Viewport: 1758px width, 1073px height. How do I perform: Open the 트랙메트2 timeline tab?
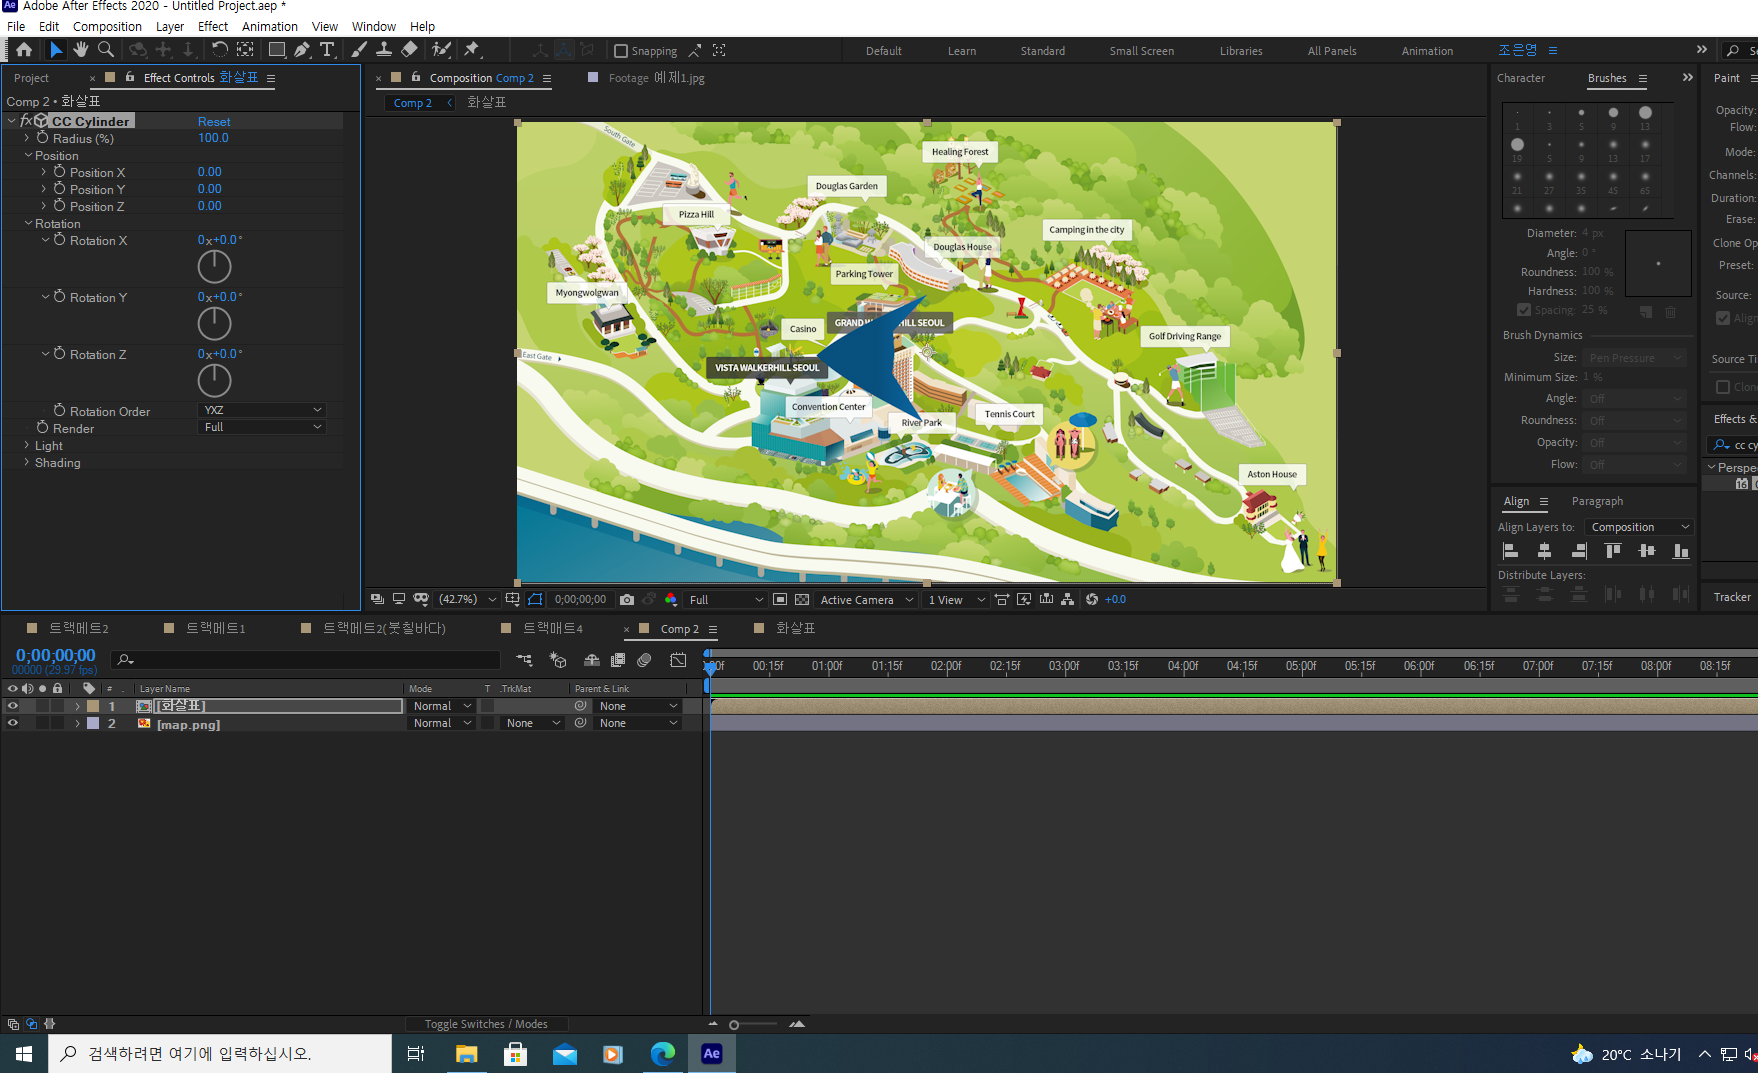[78, 628]
